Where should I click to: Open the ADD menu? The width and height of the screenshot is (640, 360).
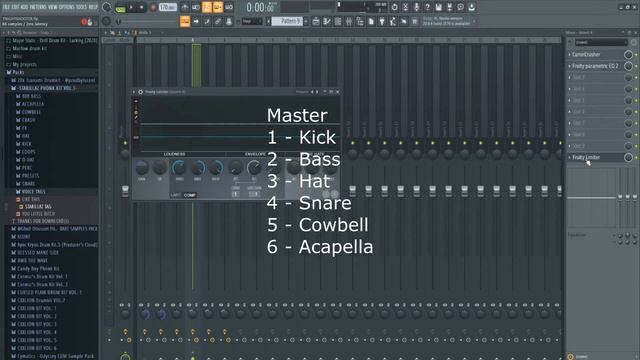click(x=25, y=7)
